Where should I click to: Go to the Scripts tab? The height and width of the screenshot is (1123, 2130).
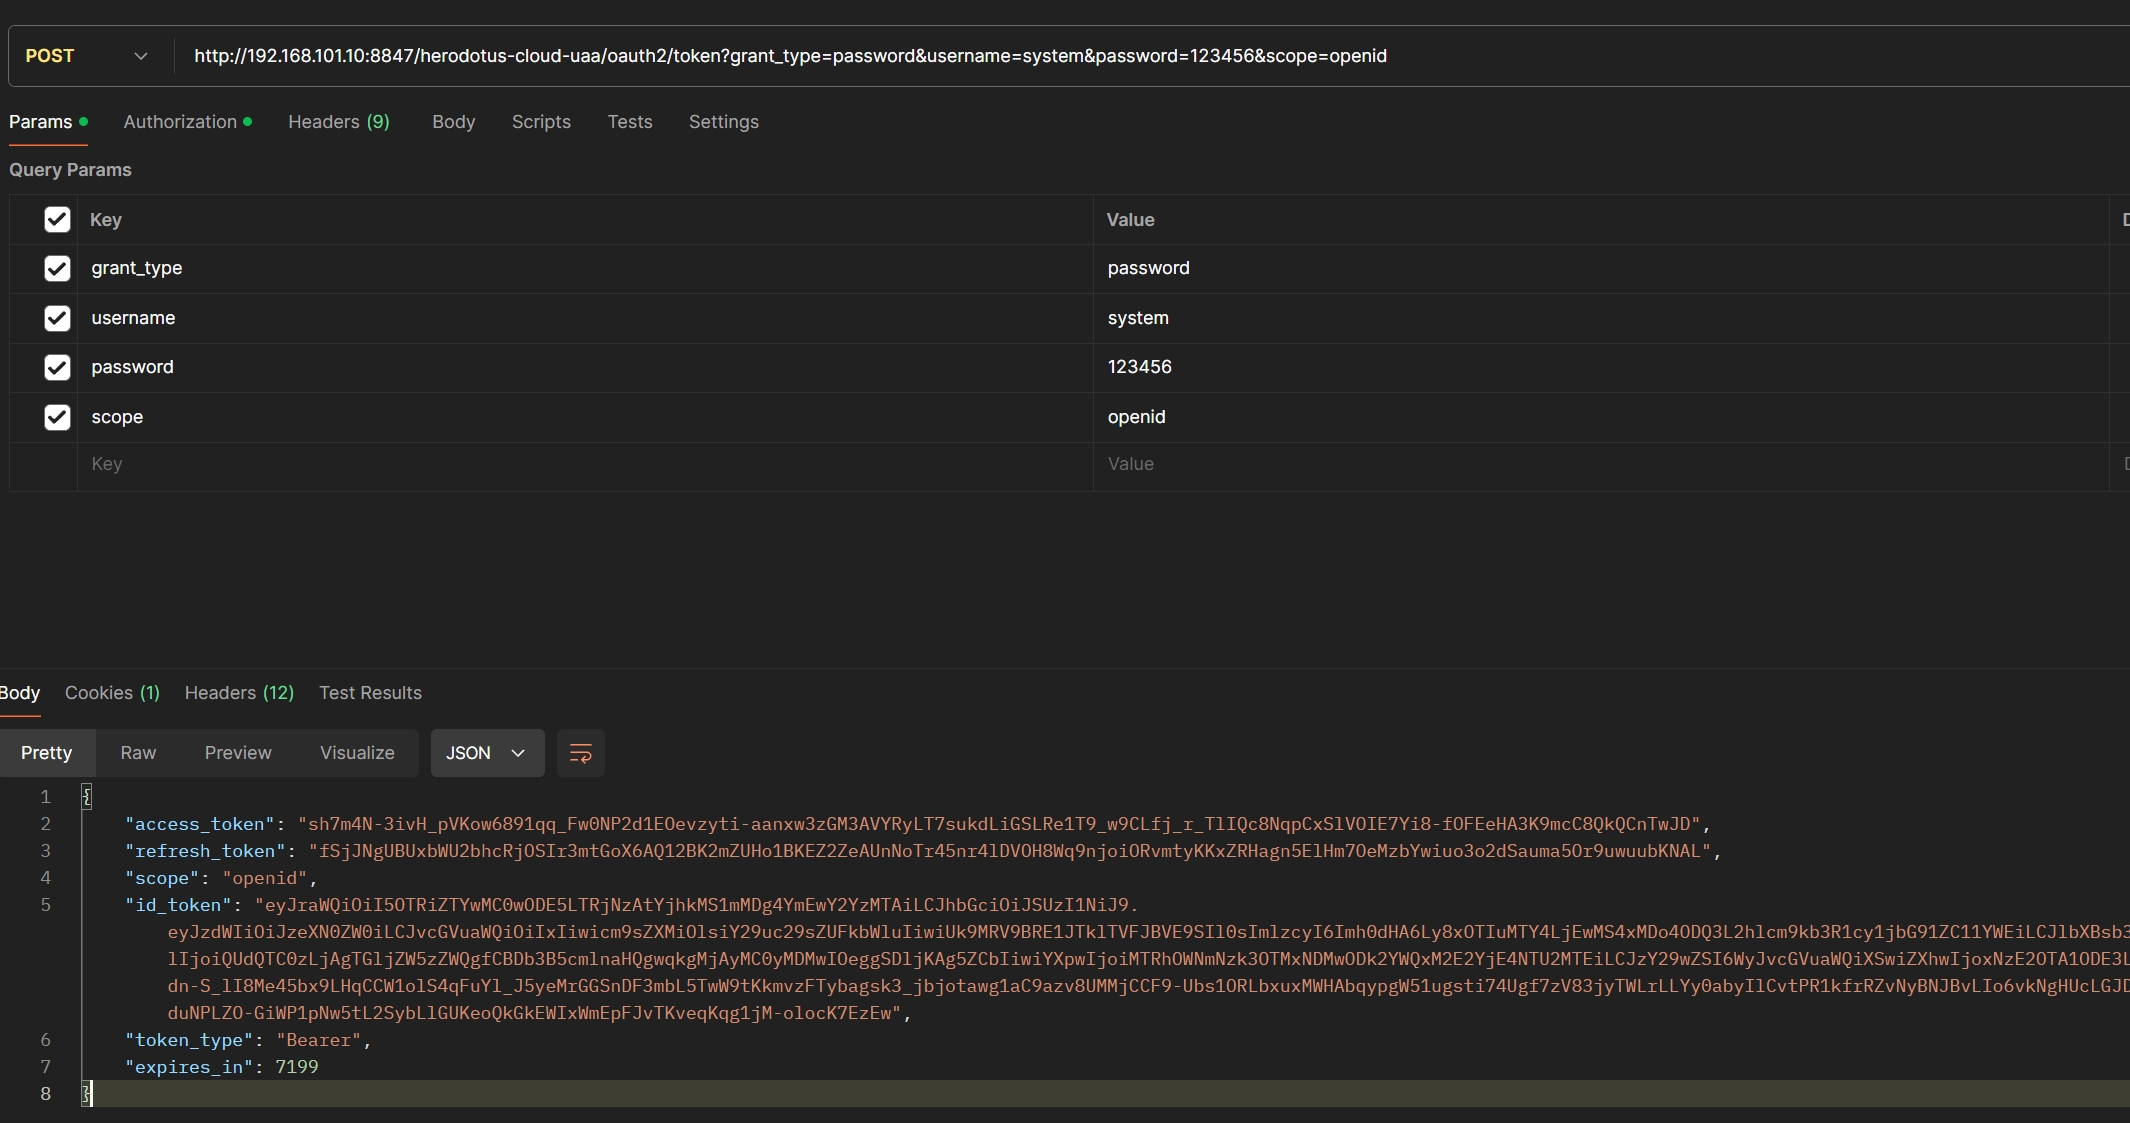[541, 122]
